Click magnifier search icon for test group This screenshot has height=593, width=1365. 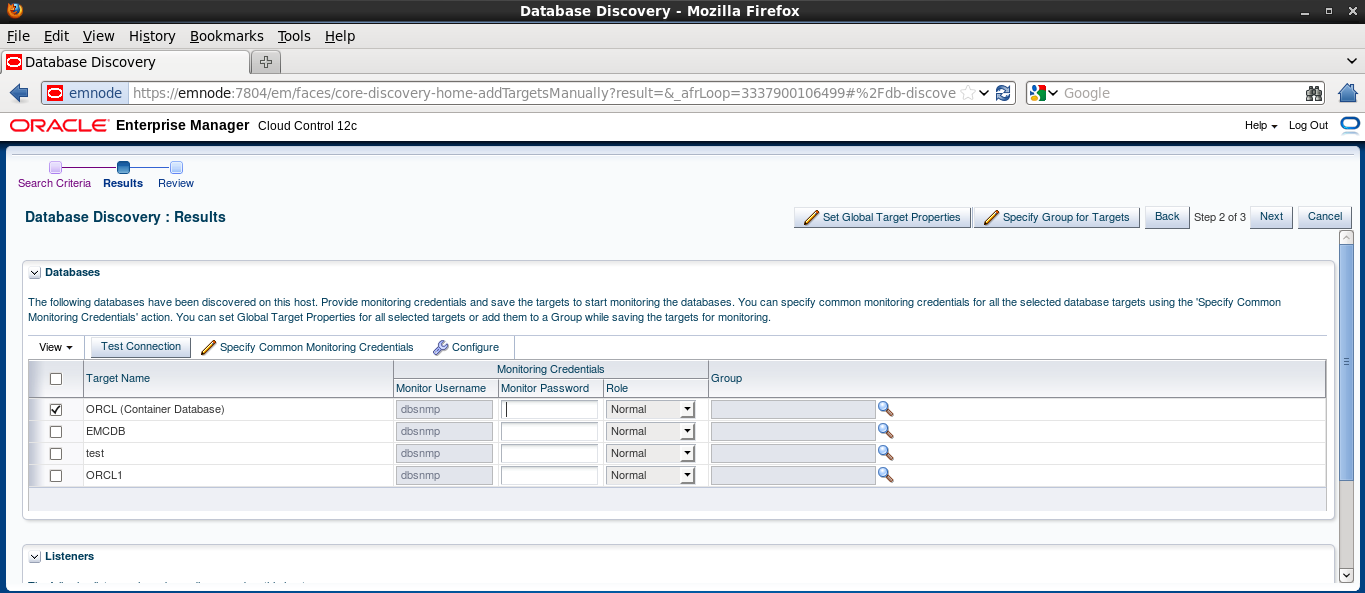pyautogui.click(x=885, y=453)
